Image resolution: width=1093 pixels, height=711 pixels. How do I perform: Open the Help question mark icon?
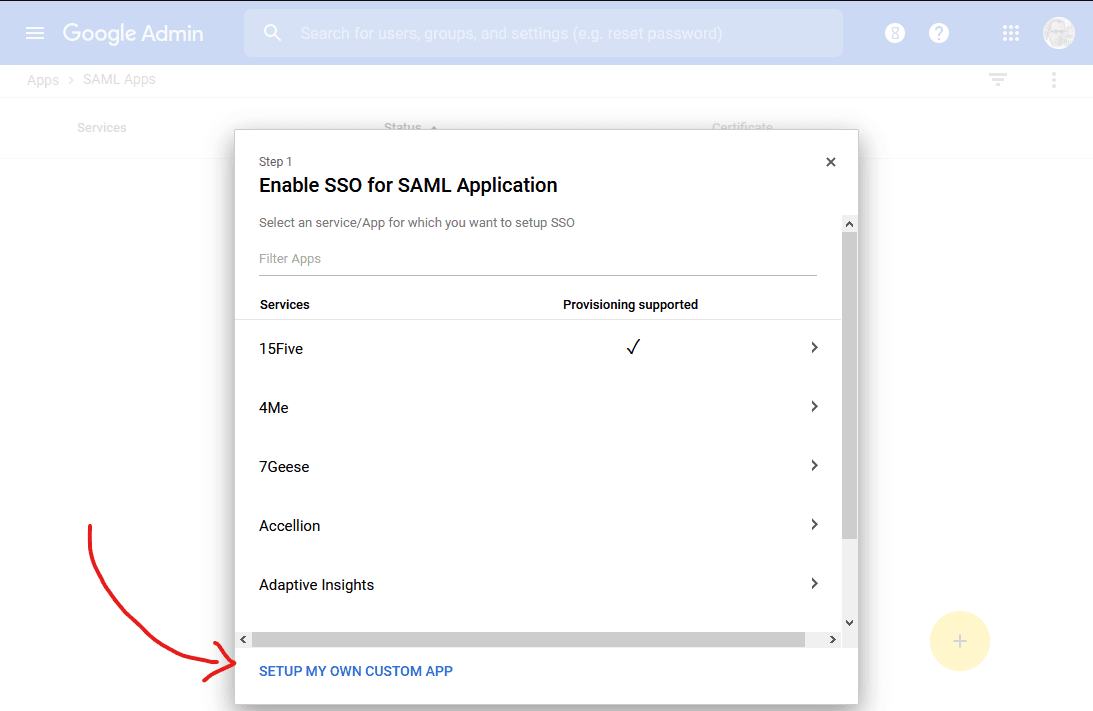pos(939,33)
